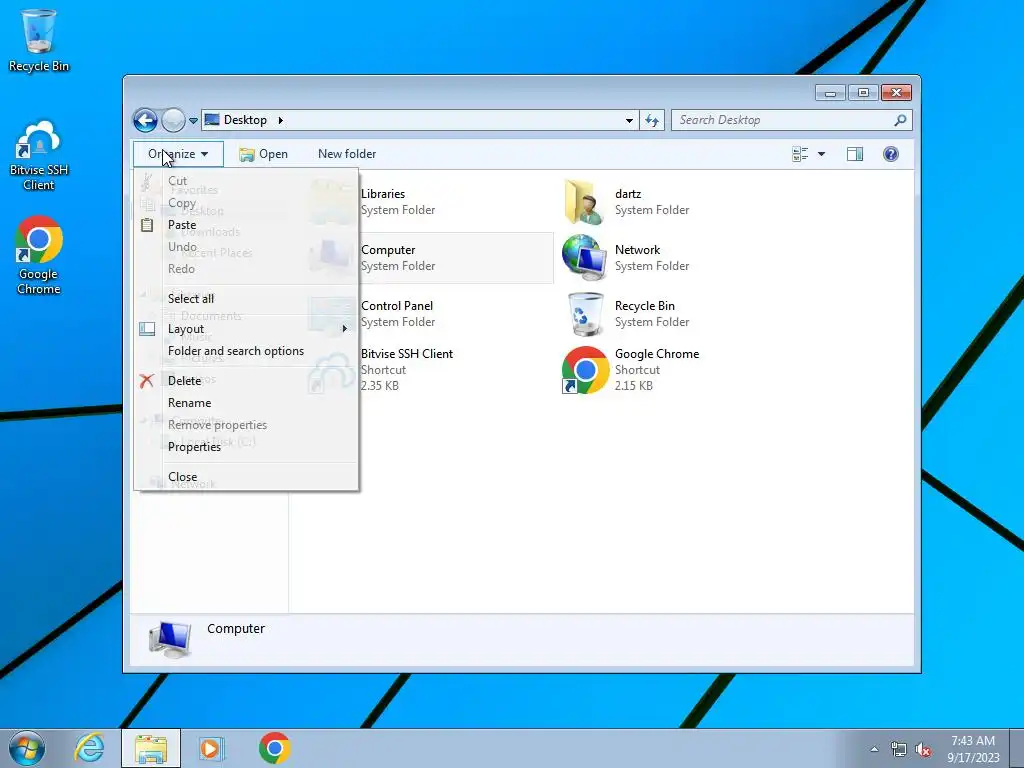
Task: Click the Show desktop strip
Action: click(1017, 748)
